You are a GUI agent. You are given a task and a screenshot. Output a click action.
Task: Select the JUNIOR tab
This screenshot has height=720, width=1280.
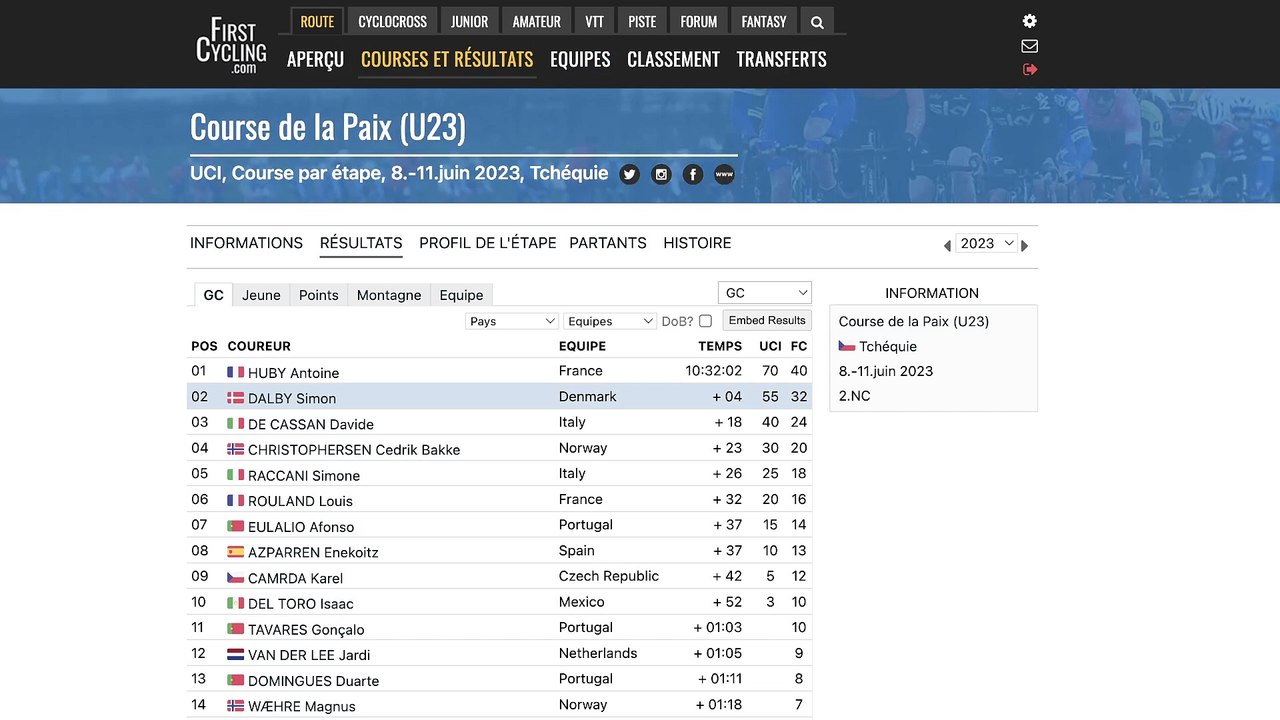(469, 21)
